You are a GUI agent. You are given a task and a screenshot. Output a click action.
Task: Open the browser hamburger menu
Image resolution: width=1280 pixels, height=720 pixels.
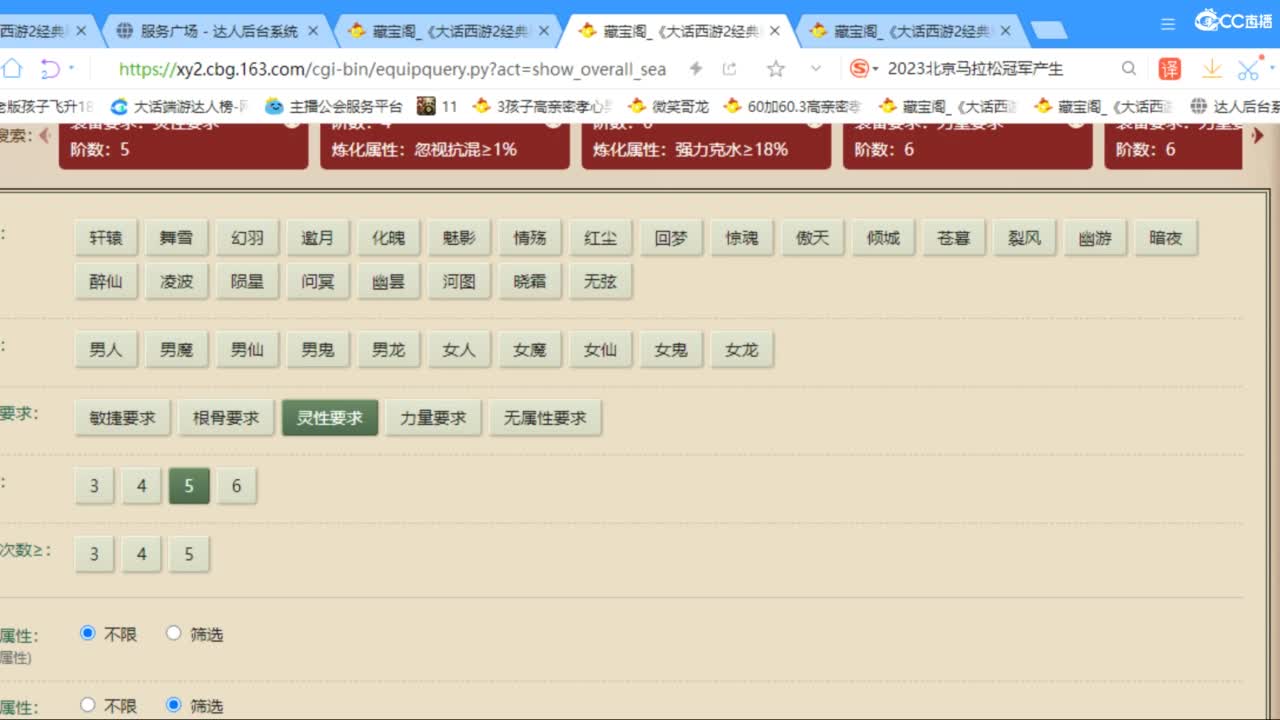pyautogui.click(x=1168, y=23)
